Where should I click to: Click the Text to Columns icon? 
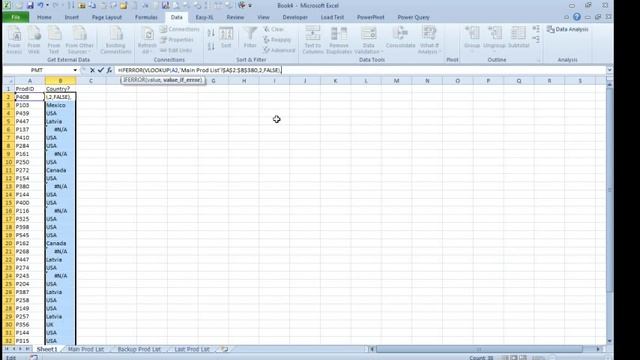pyautogui.click(x=313, y=40)
